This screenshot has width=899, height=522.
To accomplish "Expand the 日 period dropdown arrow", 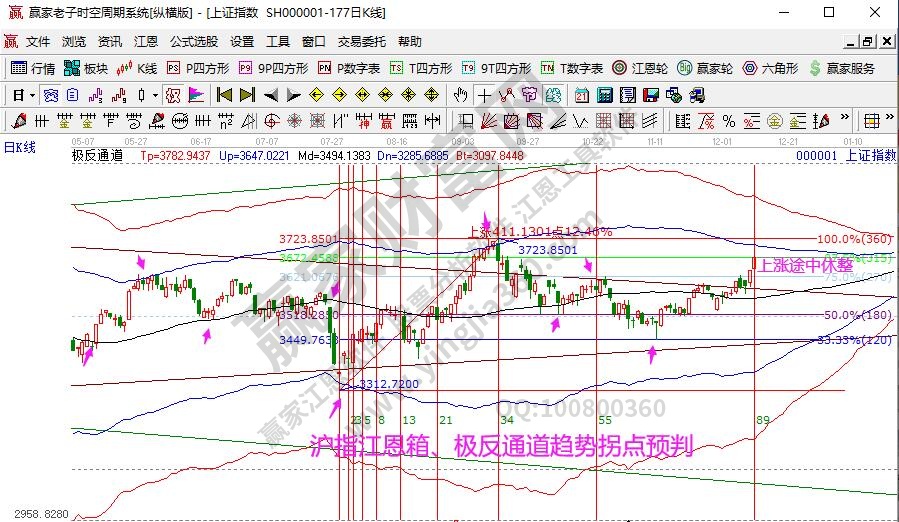I will (32, 95).
